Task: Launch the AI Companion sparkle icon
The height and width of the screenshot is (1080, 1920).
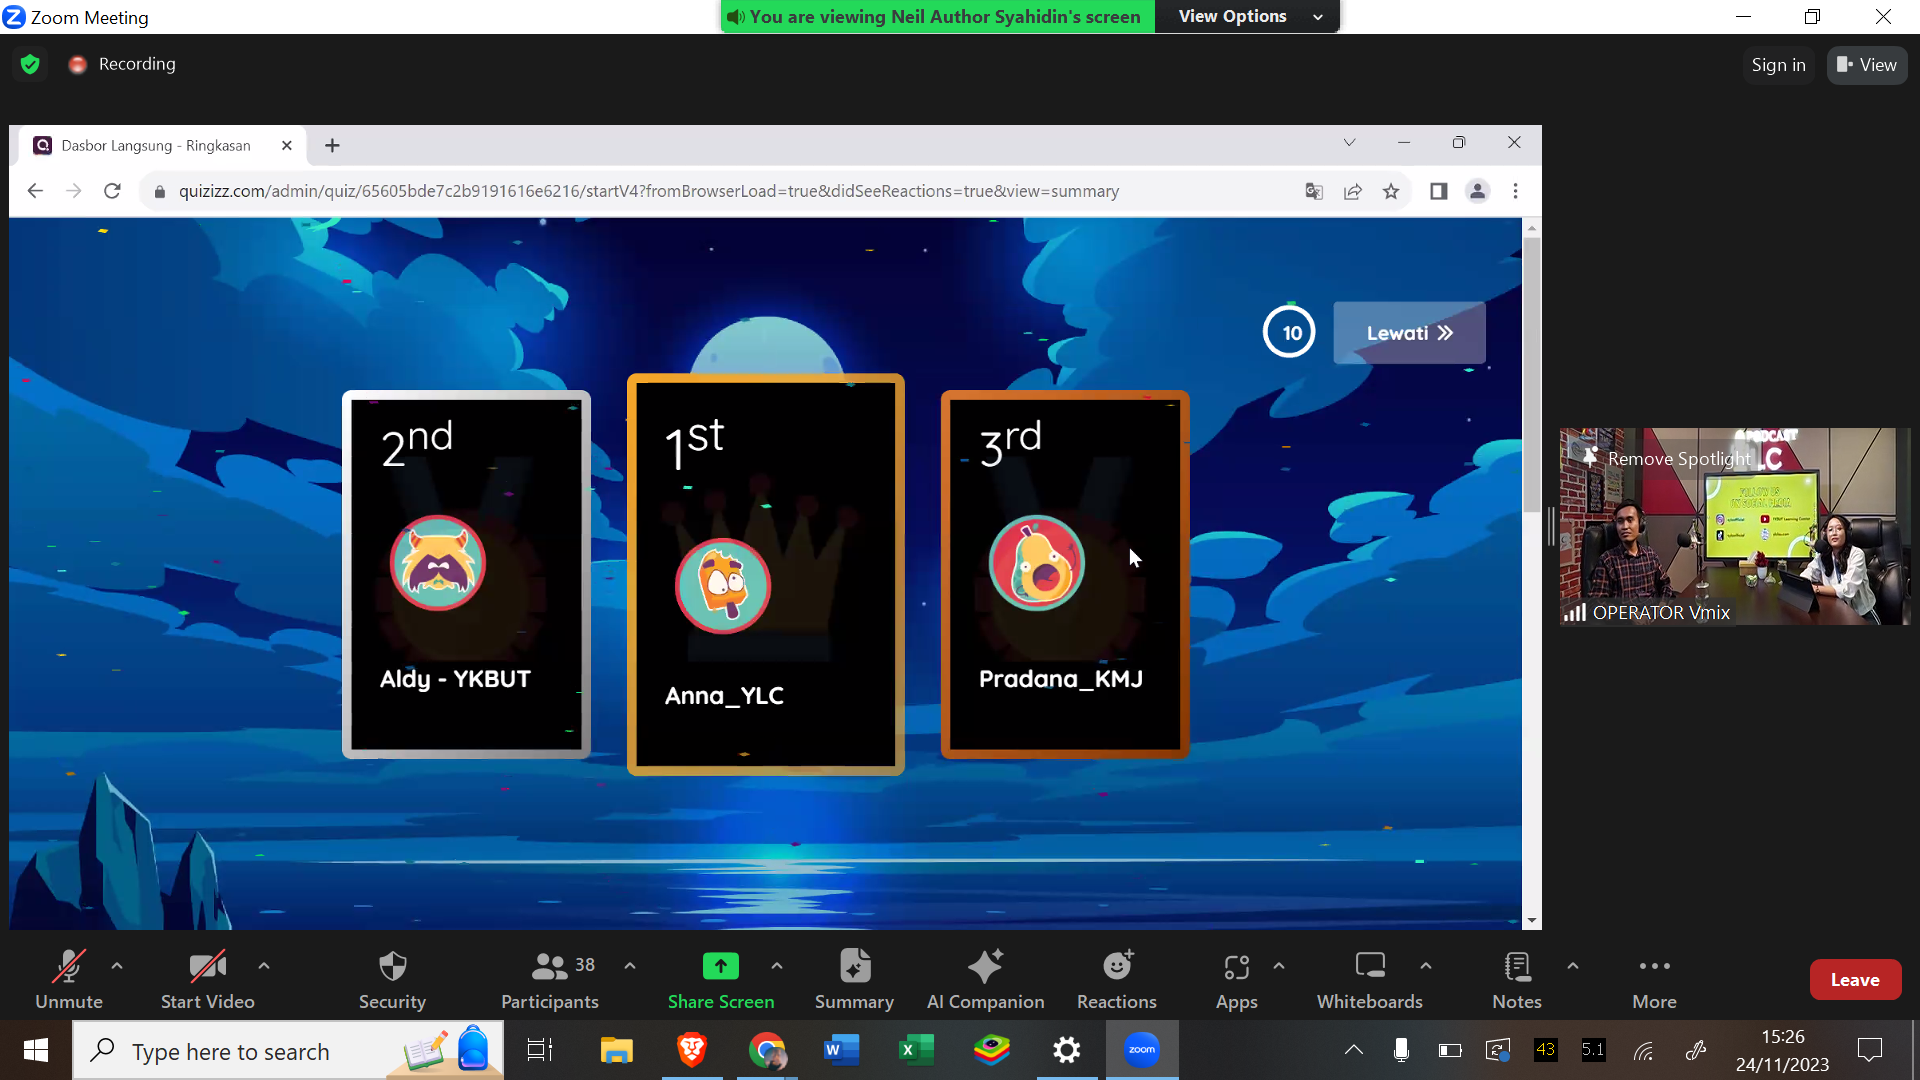Action: click(x=985, y=967)
